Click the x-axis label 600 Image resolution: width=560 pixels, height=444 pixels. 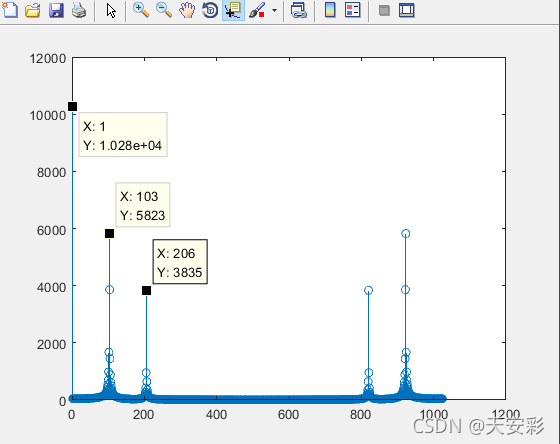click(288, 415)
